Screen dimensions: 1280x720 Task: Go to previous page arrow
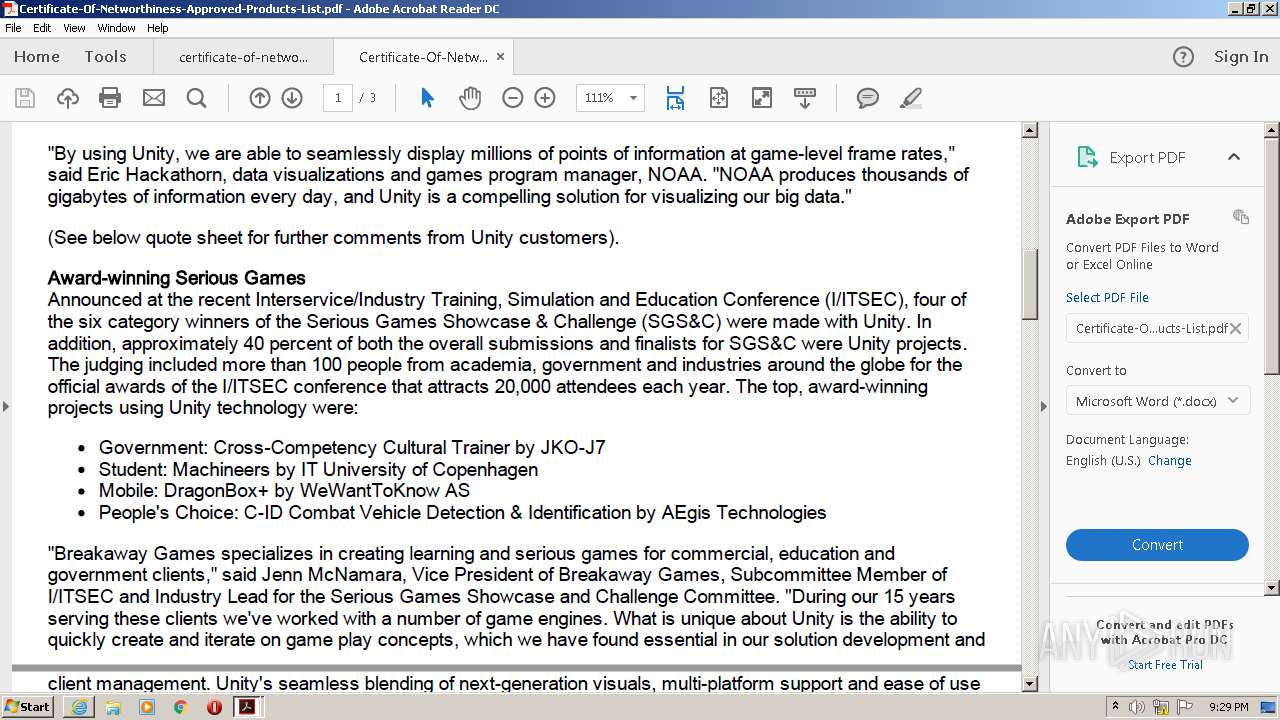click(260, 98)
